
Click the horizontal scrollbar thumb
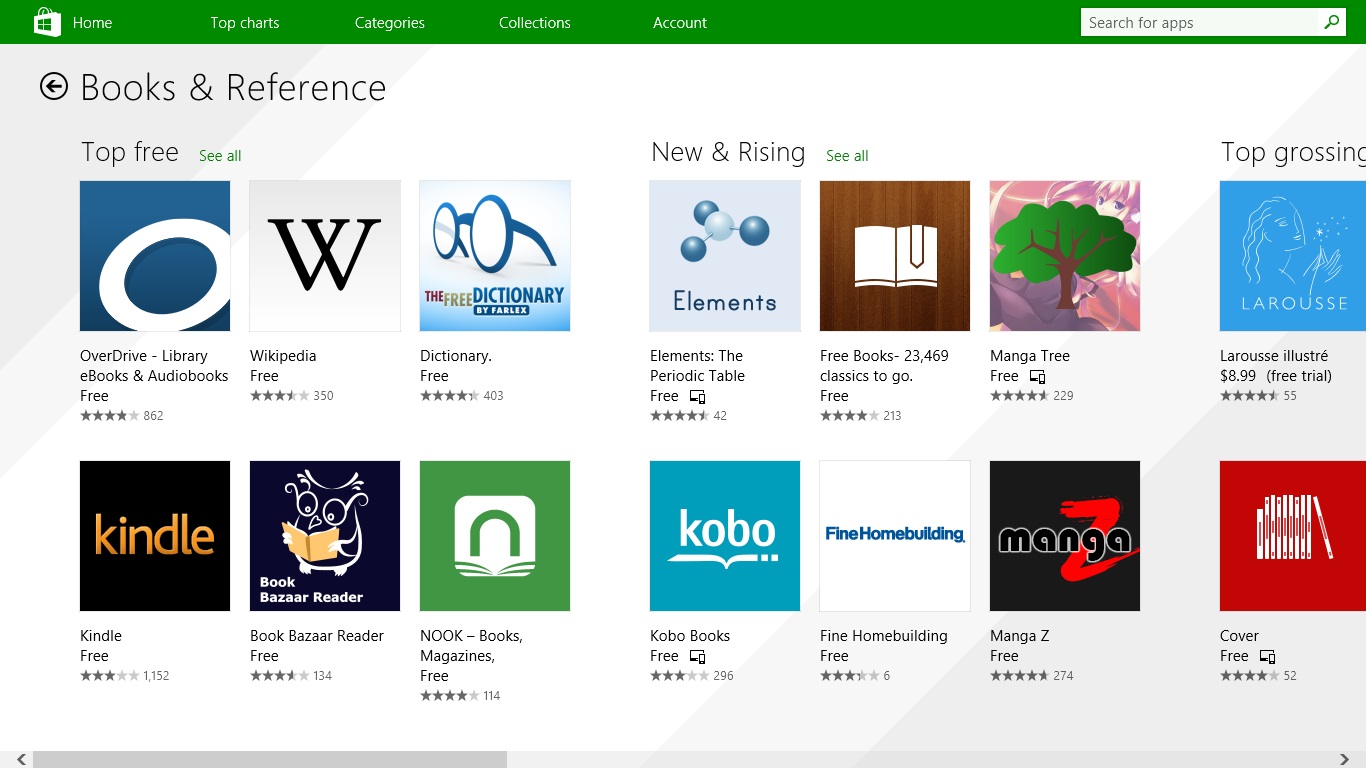(270, 759)
